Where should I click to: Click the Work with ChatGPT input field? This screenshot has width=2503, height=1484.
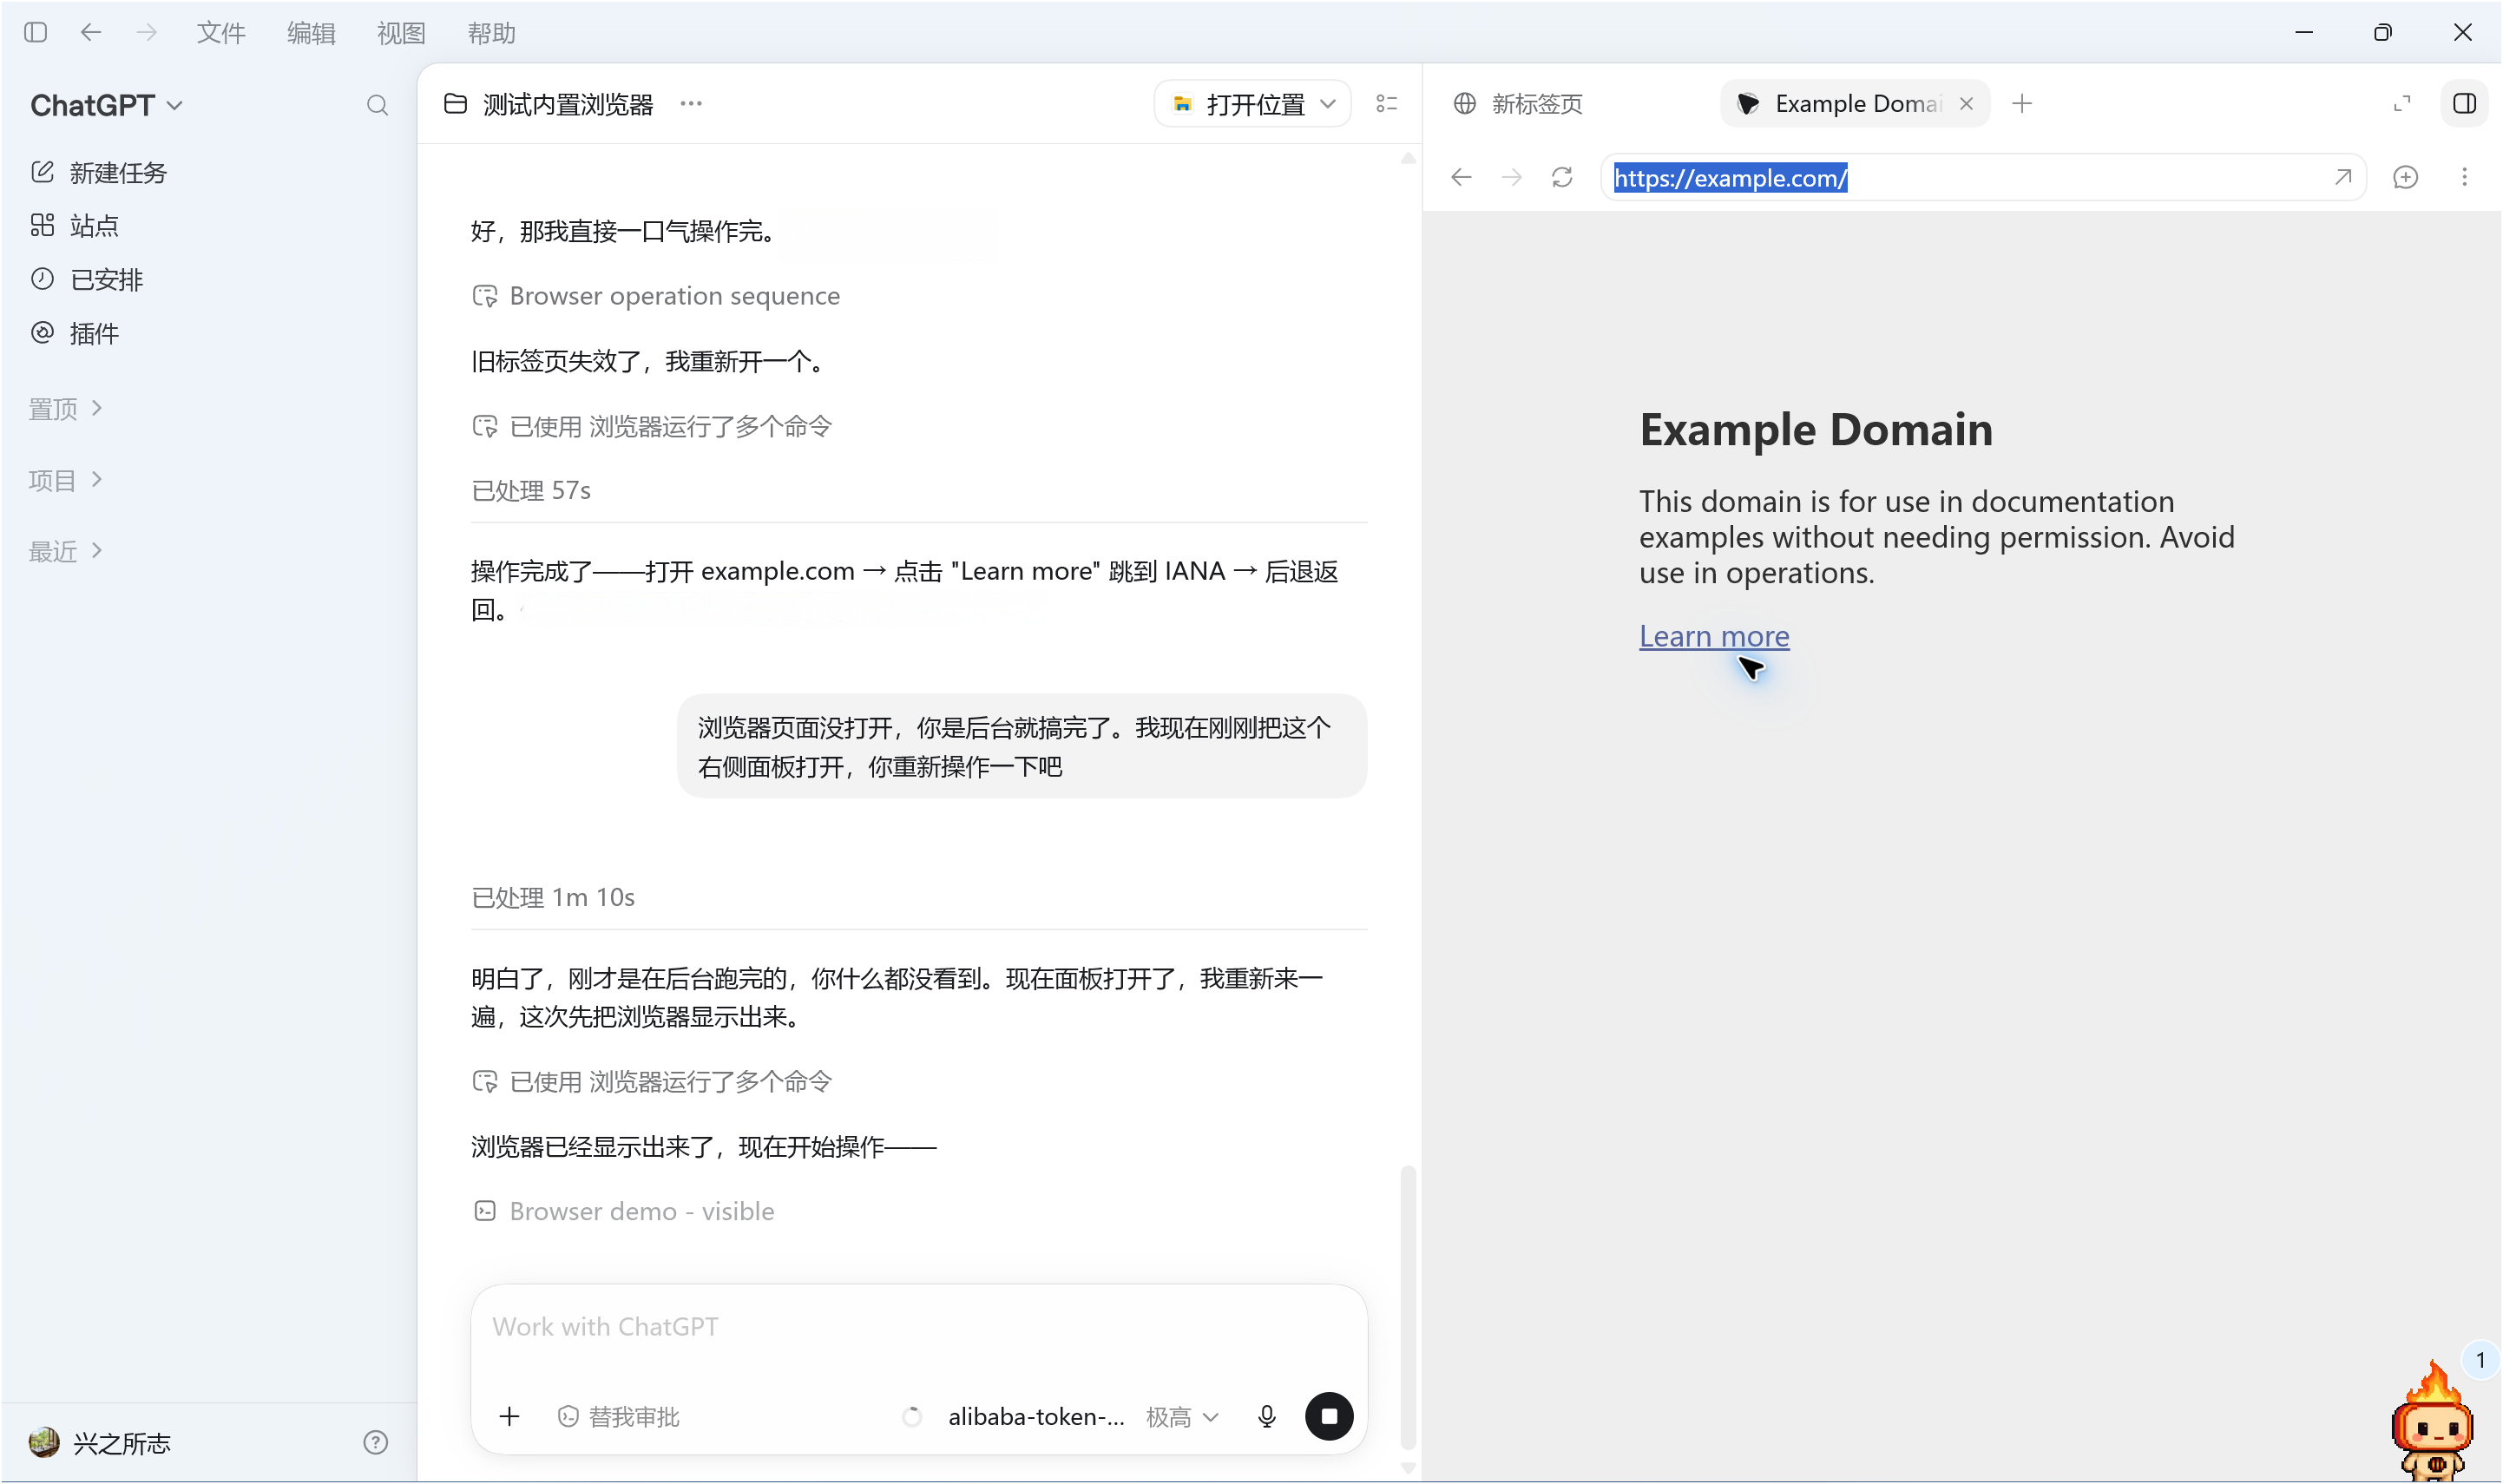(918, 1327)
